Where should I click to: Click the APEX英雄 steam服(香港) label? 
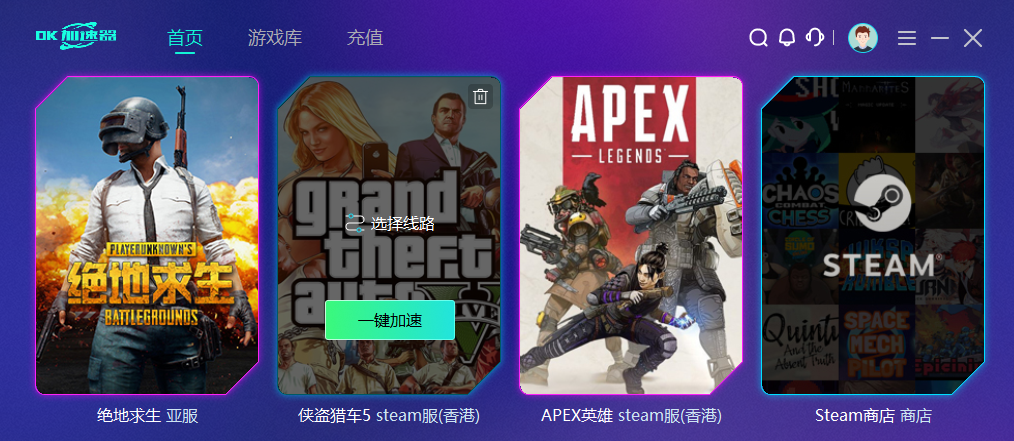pos(631,415)
